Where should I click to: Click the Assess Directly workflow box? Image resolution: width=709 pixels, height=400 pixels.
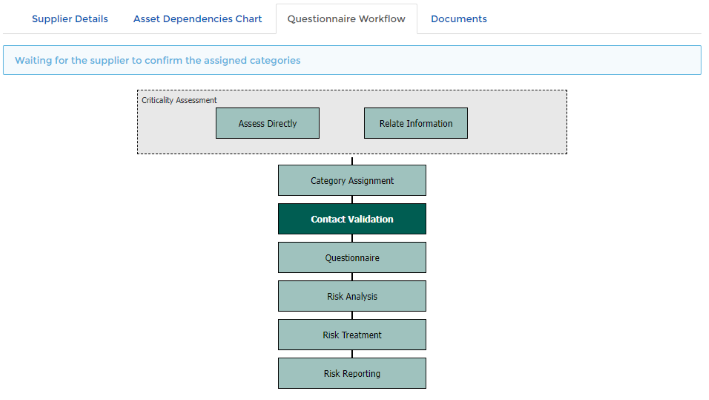point(268,123)
